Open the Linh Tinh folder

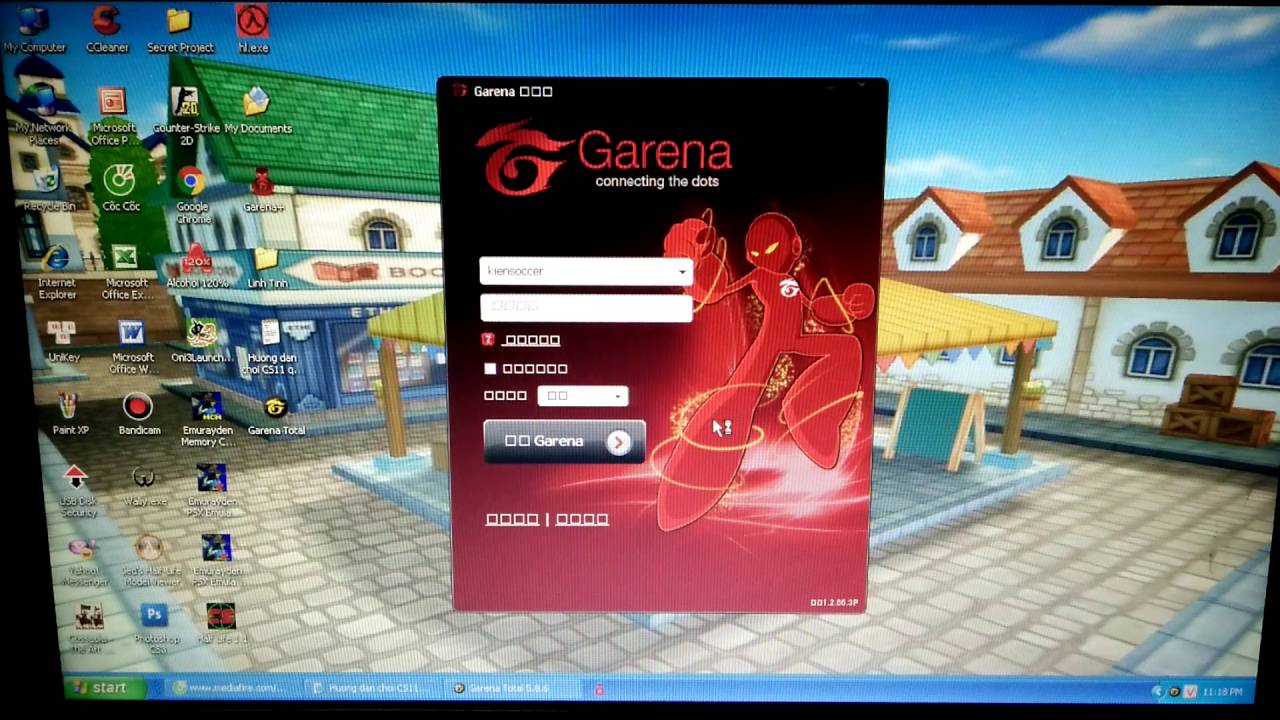point(267,267)
